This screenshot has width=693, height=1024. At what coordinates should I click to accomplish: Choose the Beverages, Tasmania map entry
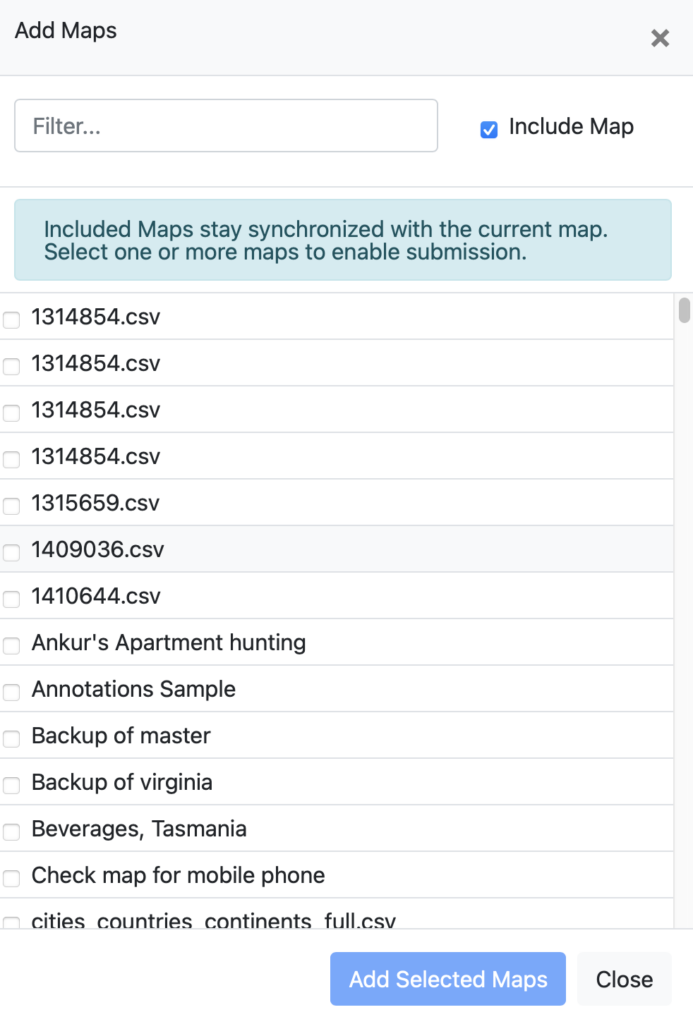(139, 829)
